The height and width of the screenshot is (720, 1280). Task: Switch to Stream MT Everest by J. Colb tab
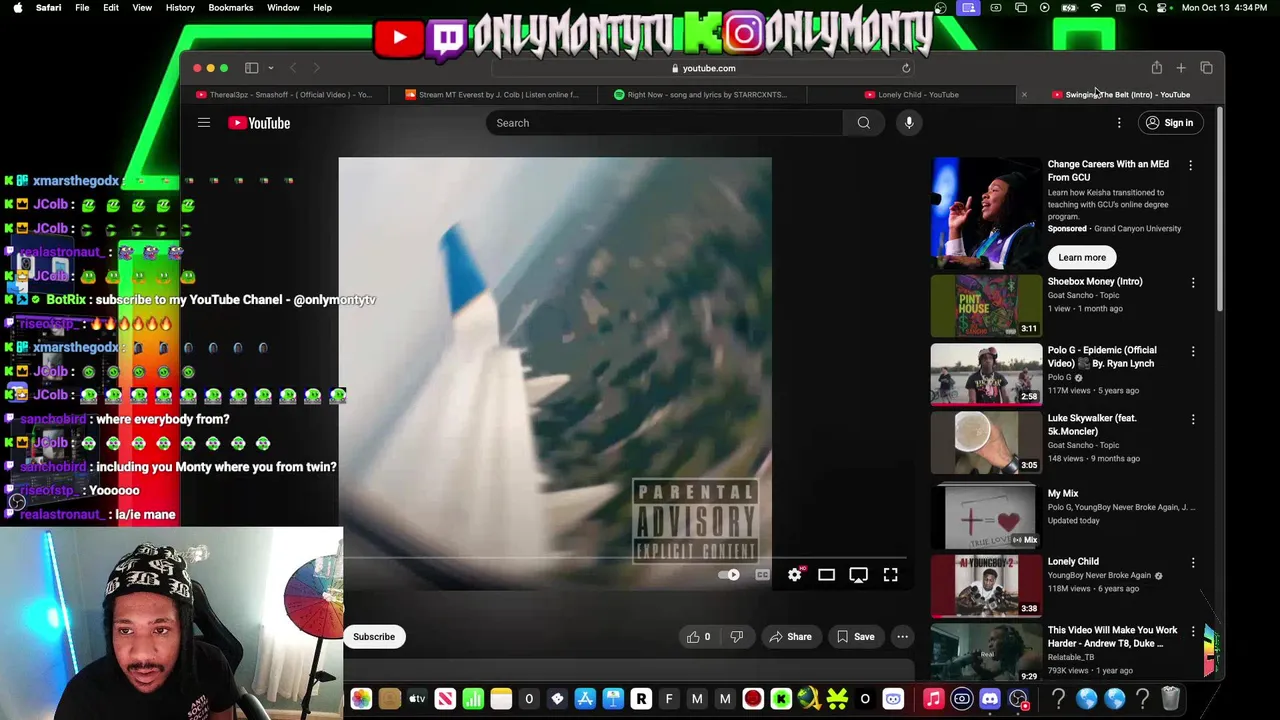coord(493,95)
